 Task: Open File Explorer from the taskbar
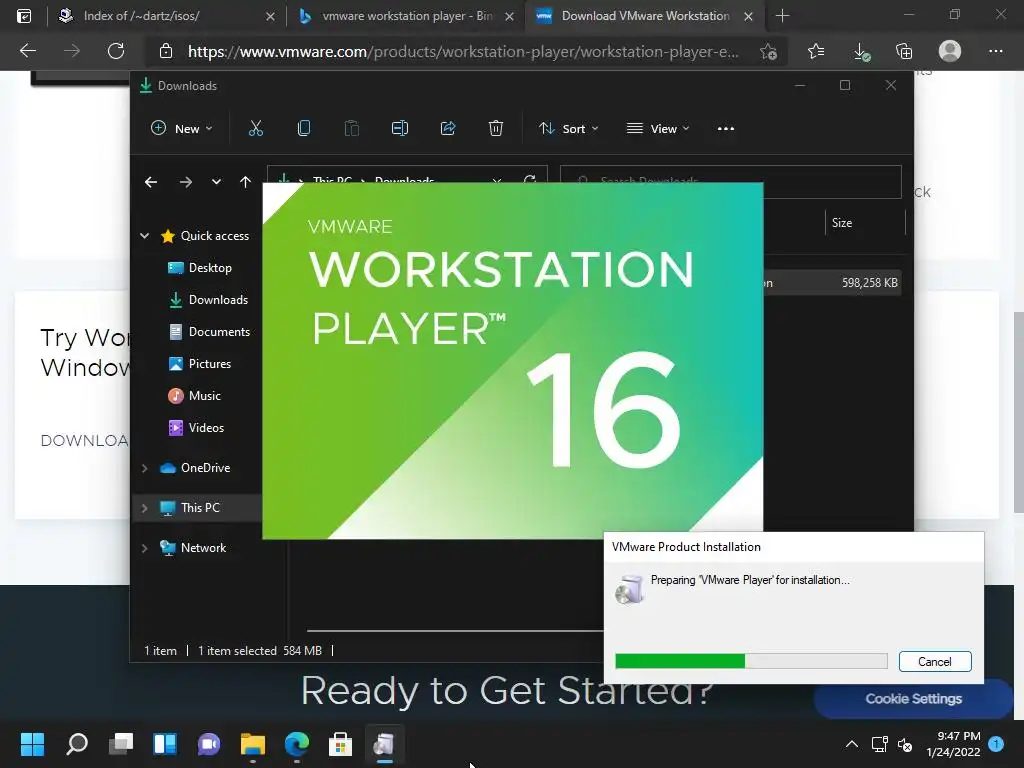click(x=253, y=744)
